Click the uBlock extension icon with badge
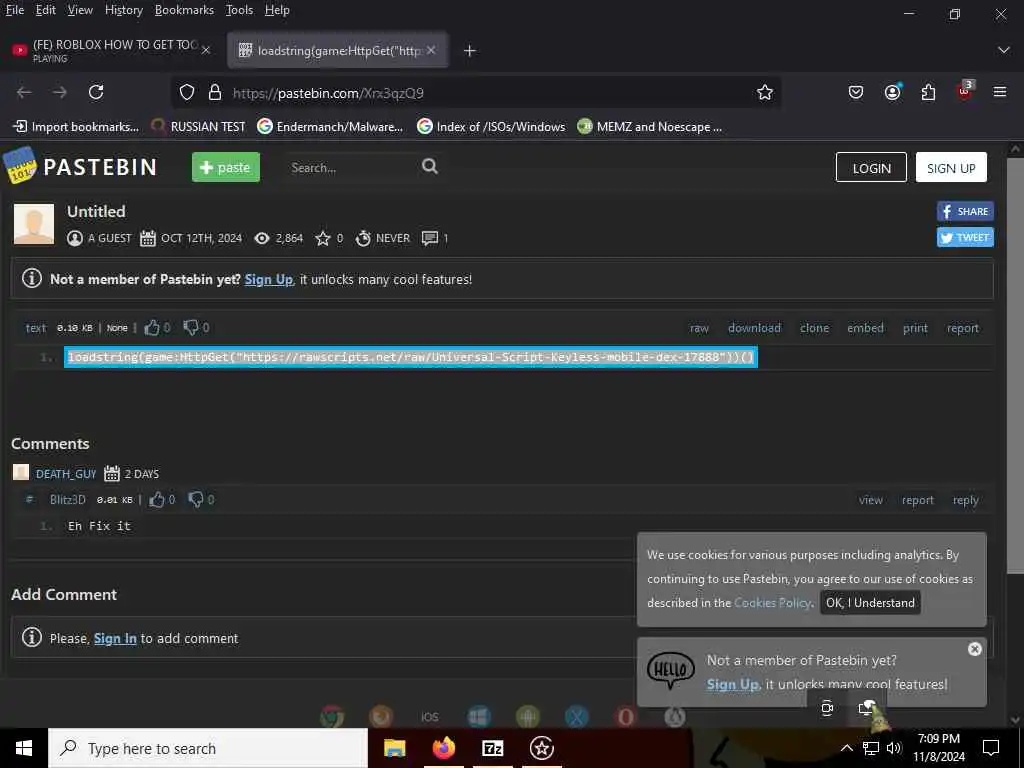Viewport: 1024px width, 768px height. [x=965, y=91]
